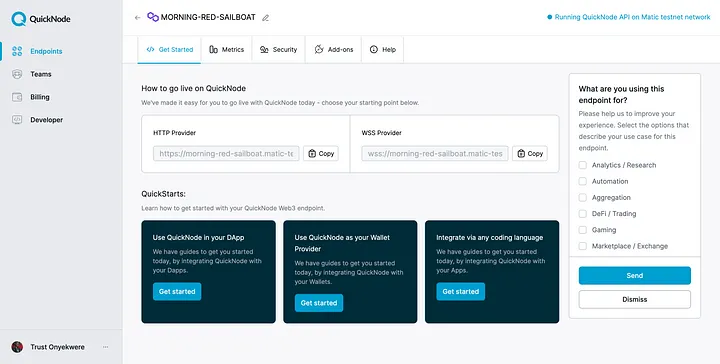The width and height of the screenshot is (720, 364).
Task: Click the Billing wallet icon
Action: [17, 97]
